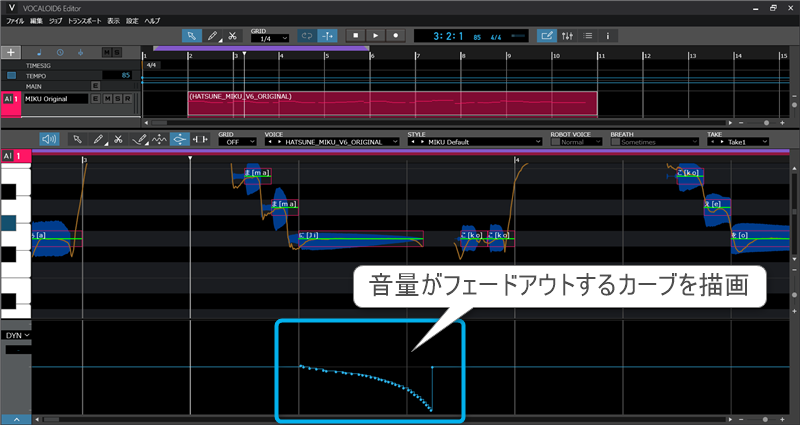Image resolution: width=800 pixels, height=425 pixels.
Task: Open the DYN parameter dropdown
Action: click(17, 335)
